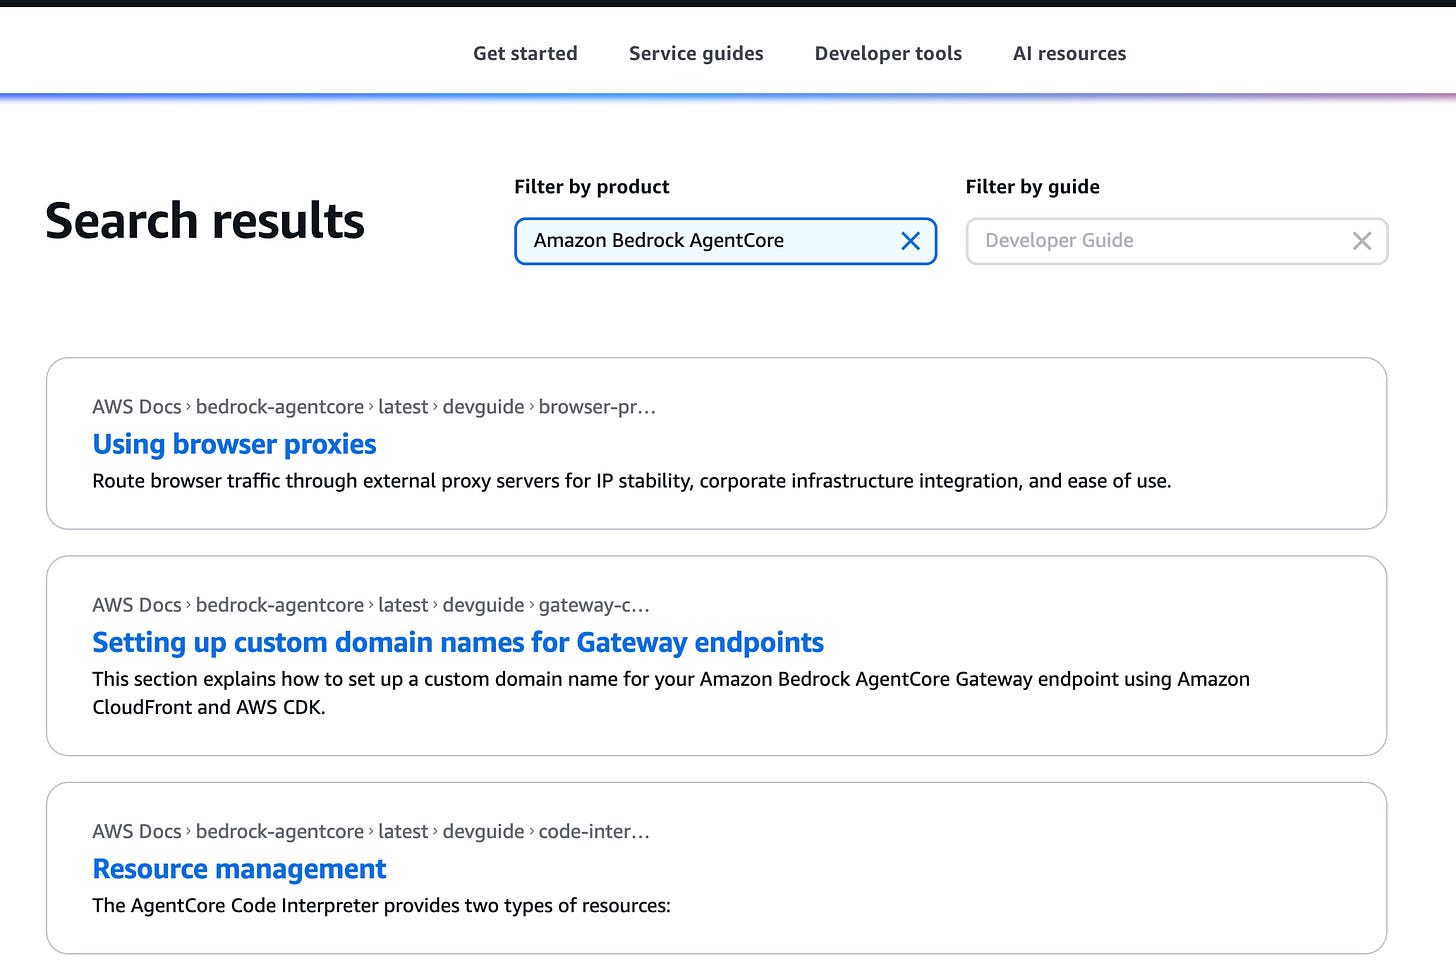The width and height of the screenshot is (1456, 968).
Task: Open the AI resources menu
Action: pos(1069,54)
